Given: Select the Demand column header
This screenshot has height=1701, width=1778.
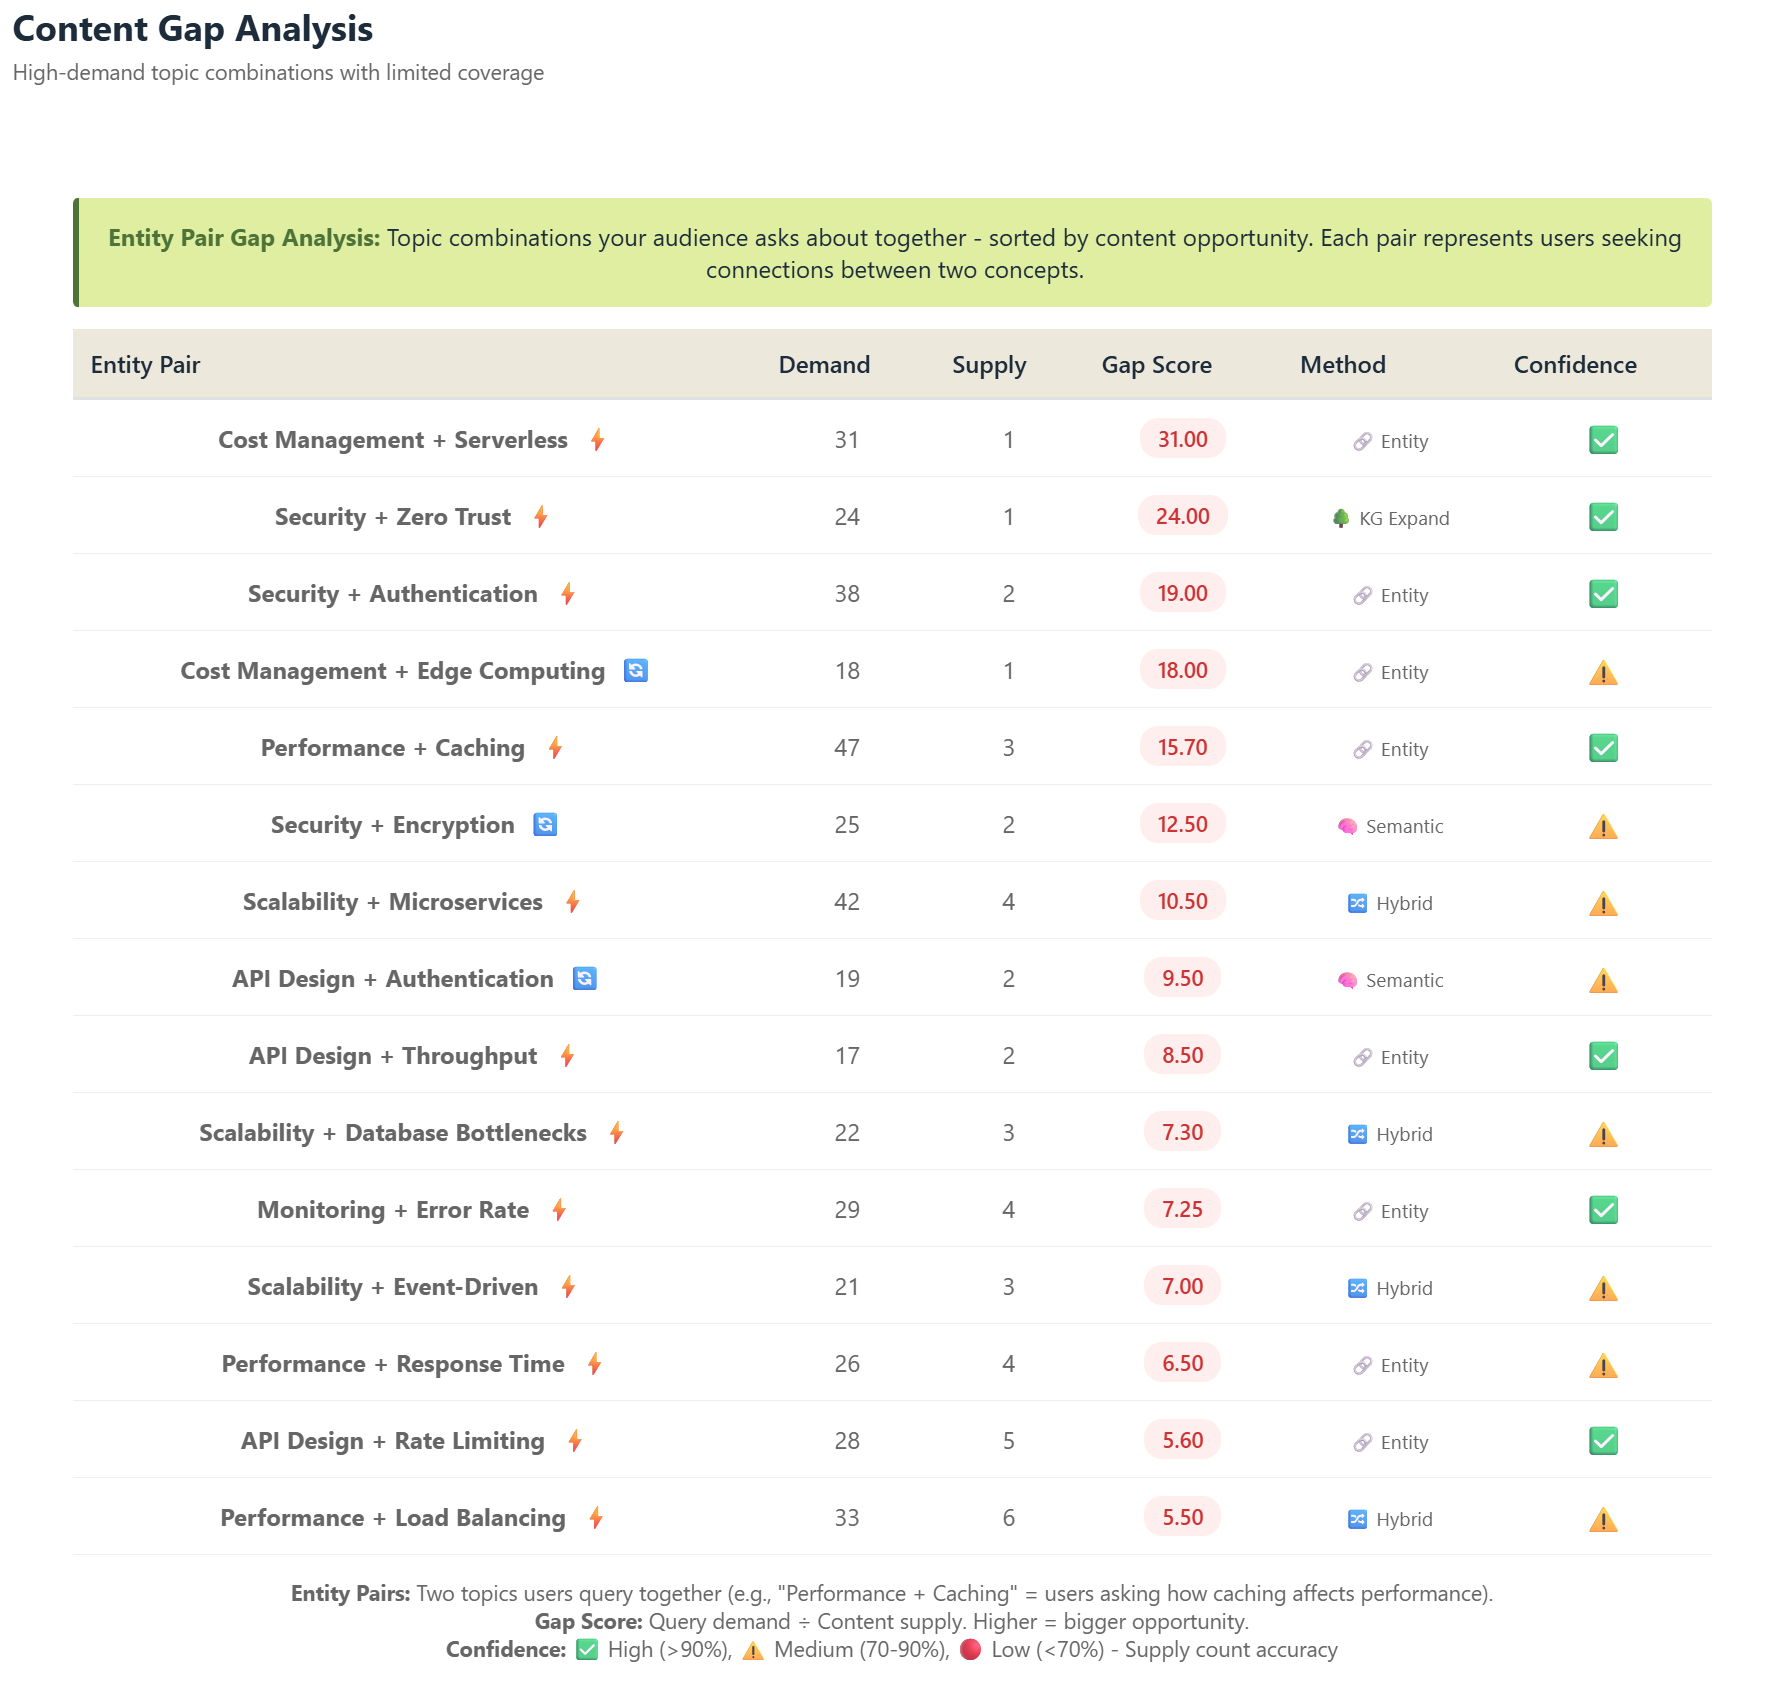Looking at the screenshot, I should pos(823,364).
